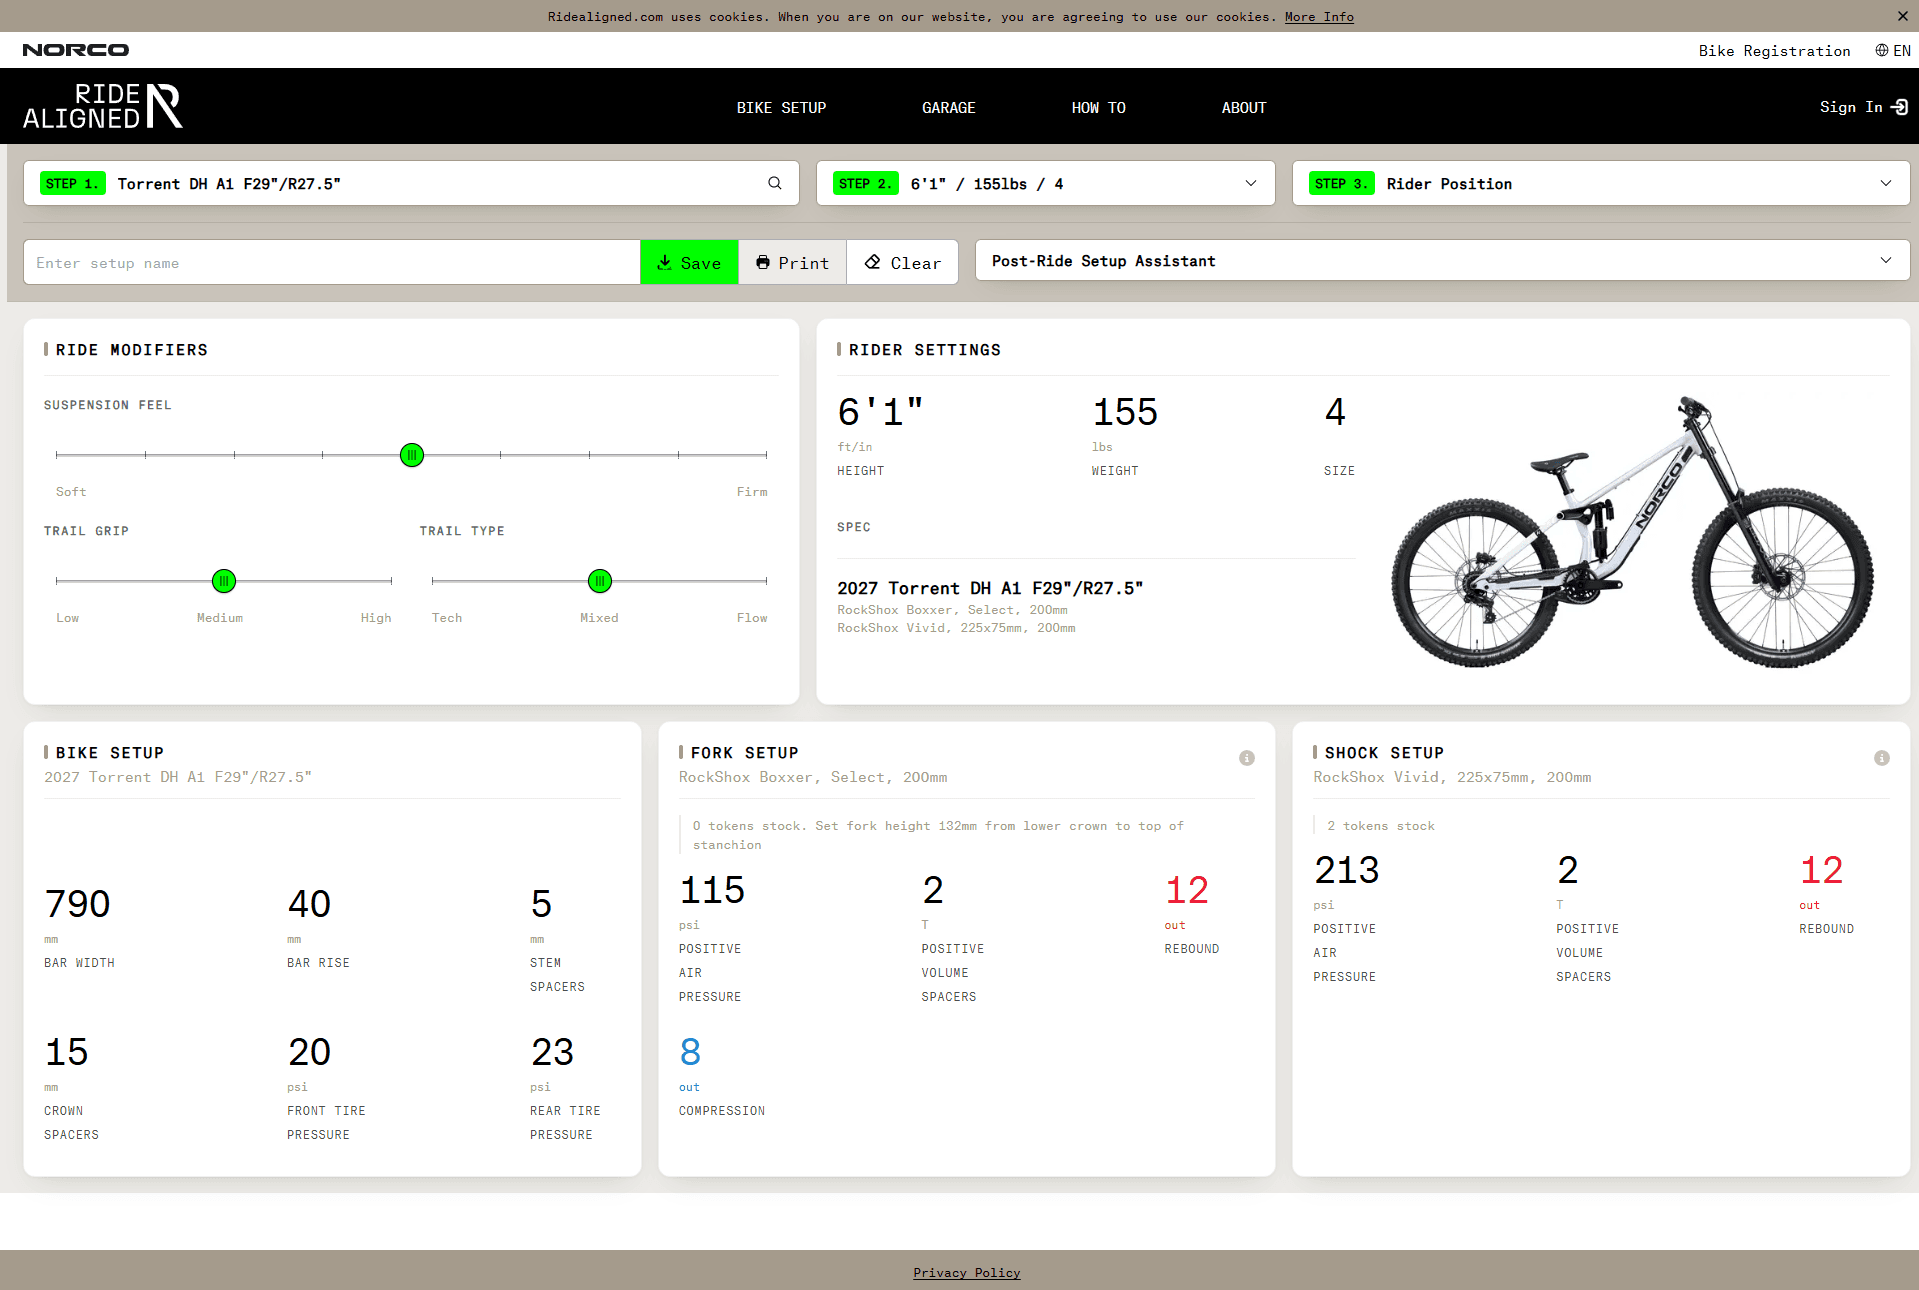Open the How To menu

[x=1098, y=108]
